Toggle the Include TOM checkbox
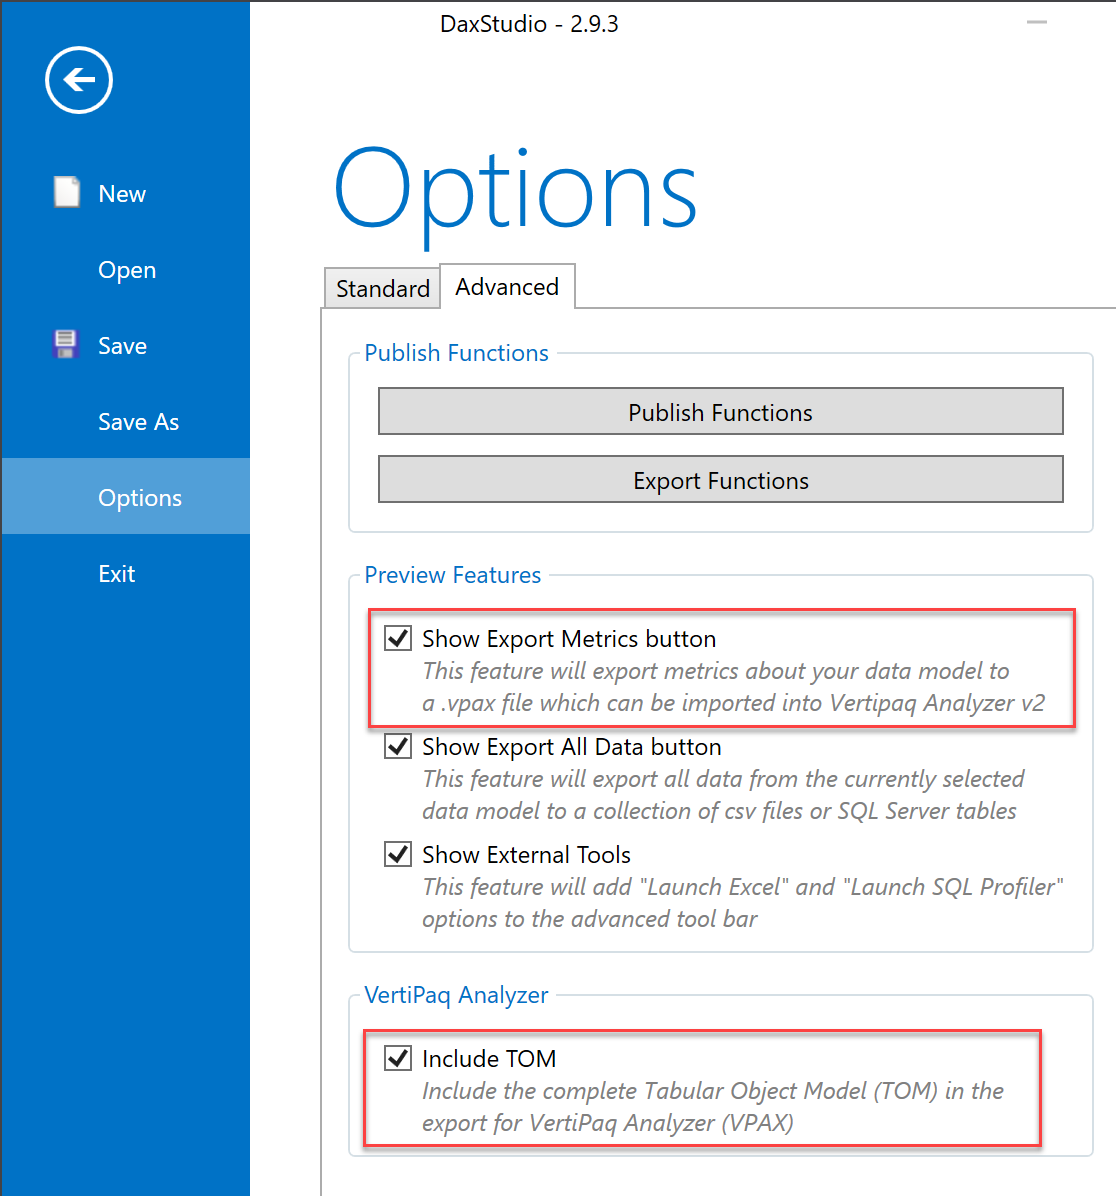This screenshot has height=1196, width=1116. (398, 1059)
